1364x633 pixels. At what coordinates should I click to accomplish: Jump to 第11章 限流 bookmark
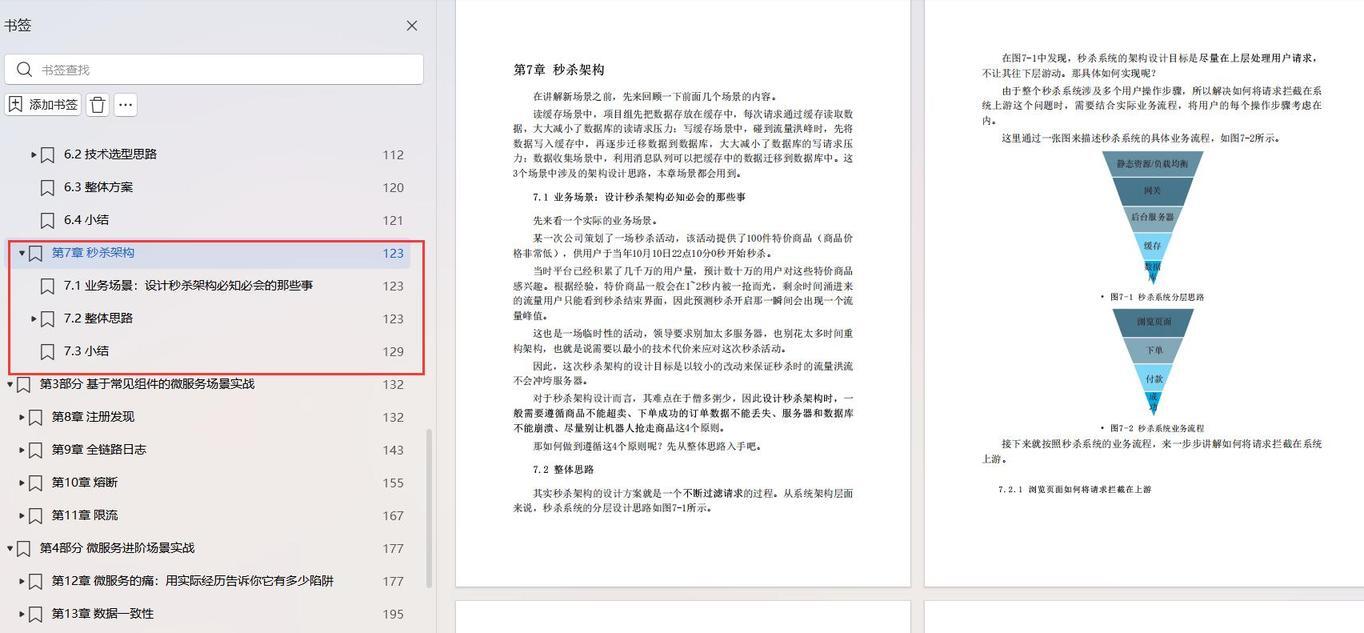pos(85,516)
